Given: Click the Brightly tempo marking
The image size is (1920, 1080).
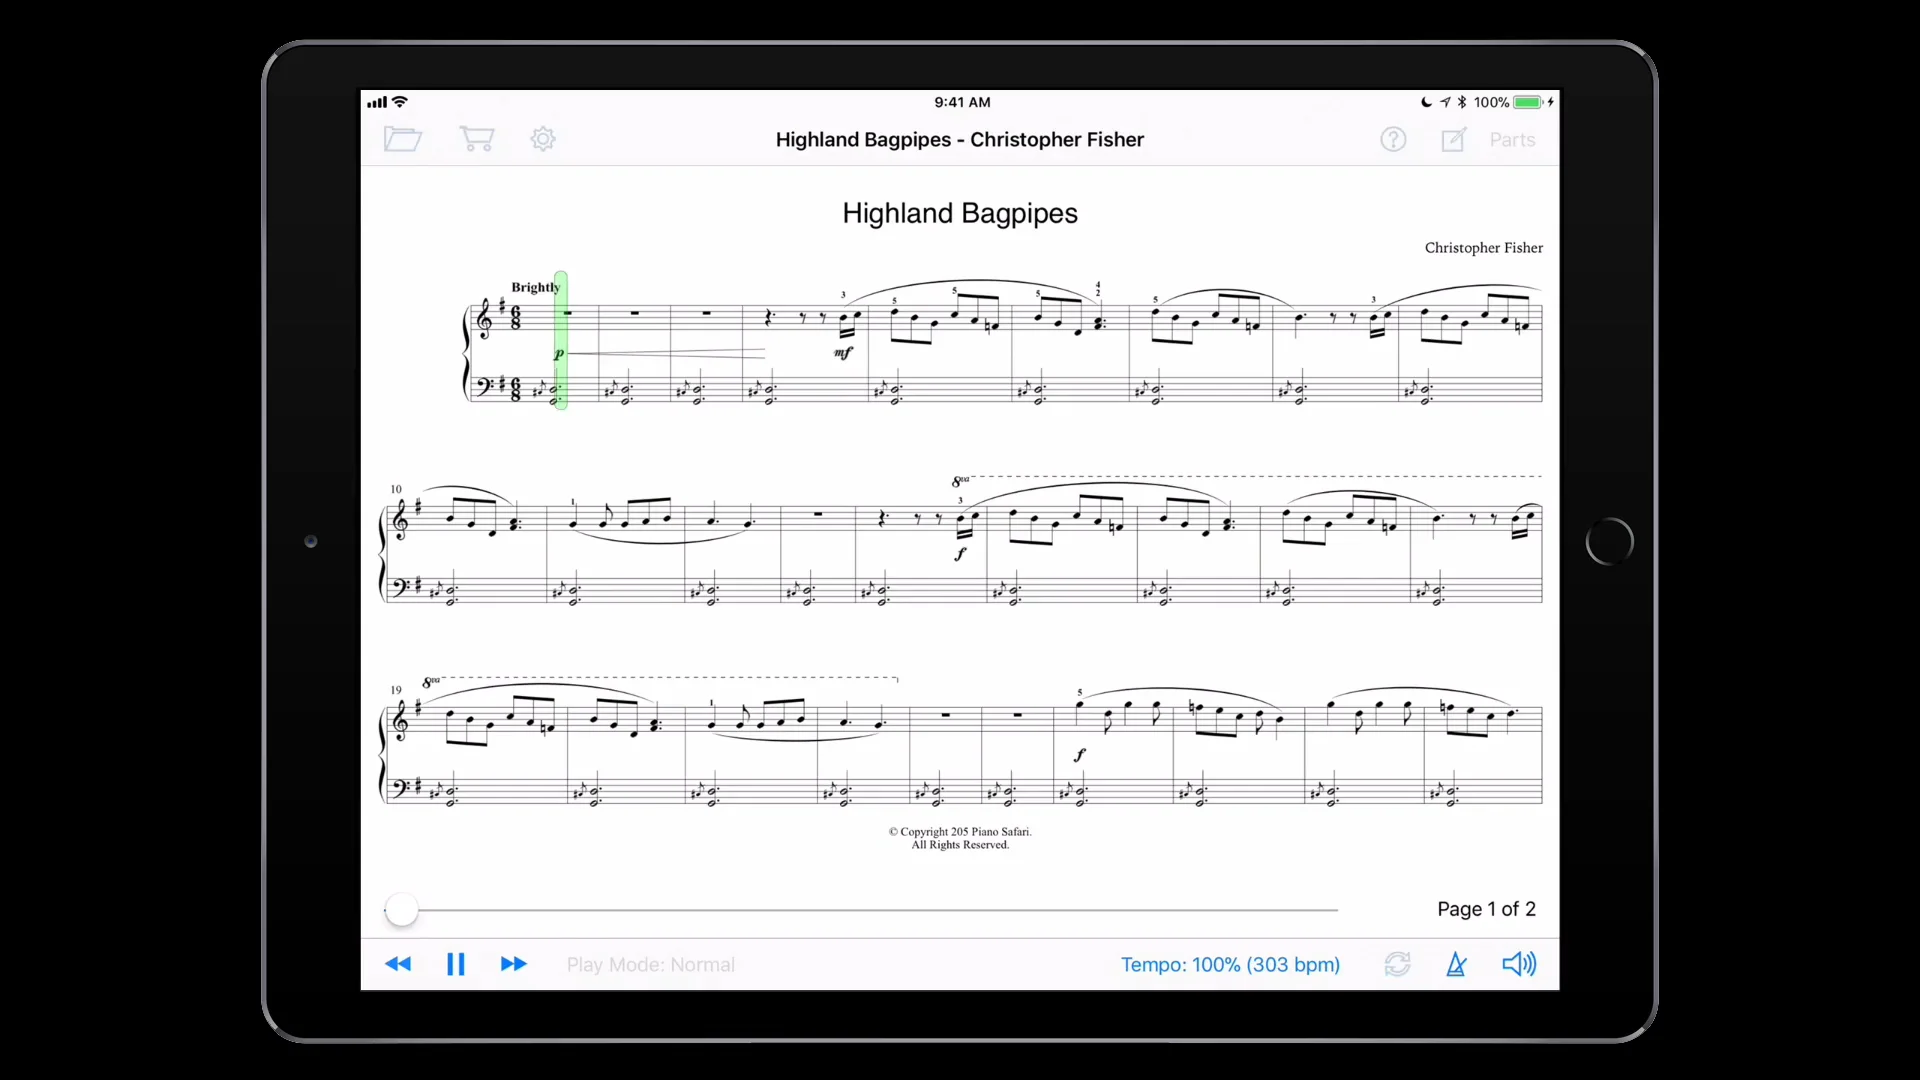Looking at the screenshot, I should 535,287.
